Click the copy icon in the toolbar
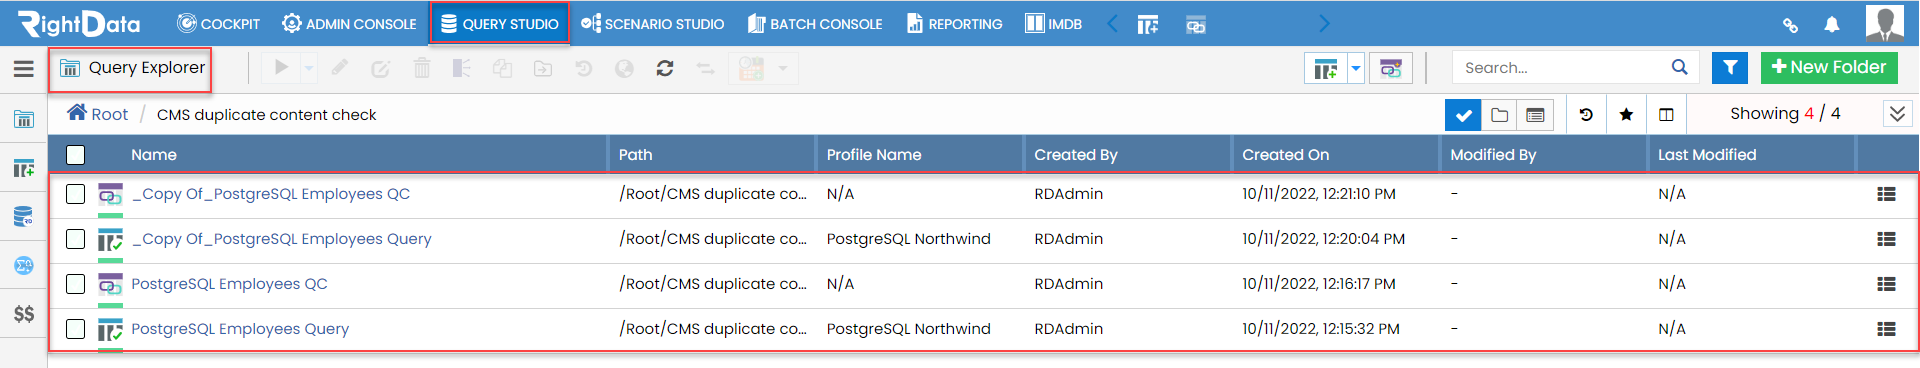Viewport: 1920px width, 368px height. tap(502, 68)
